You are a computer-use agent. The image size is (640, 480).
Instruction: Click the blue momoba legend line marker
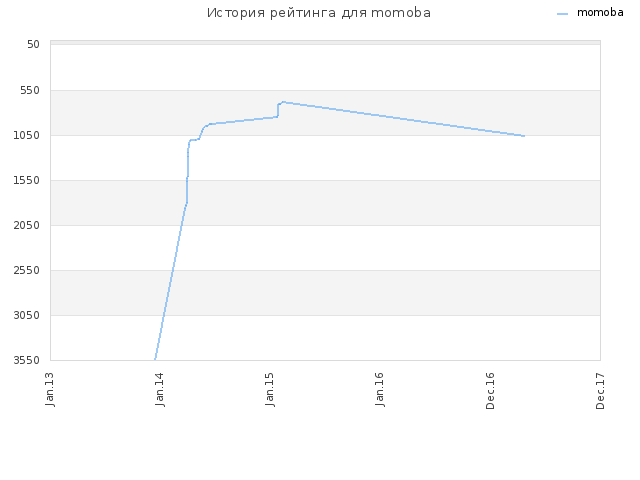[562, 14]
